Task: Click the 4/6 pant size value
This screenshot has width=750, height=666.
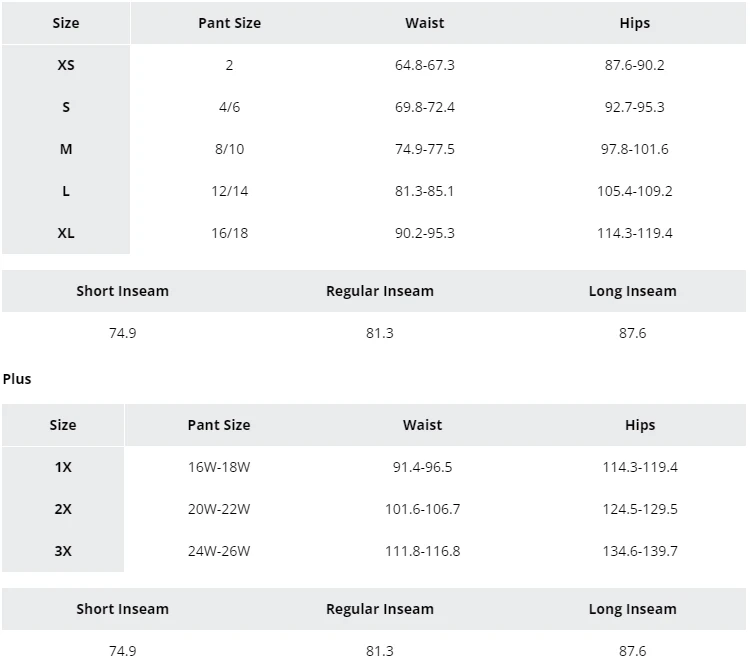Action: [x=229, y=107]
